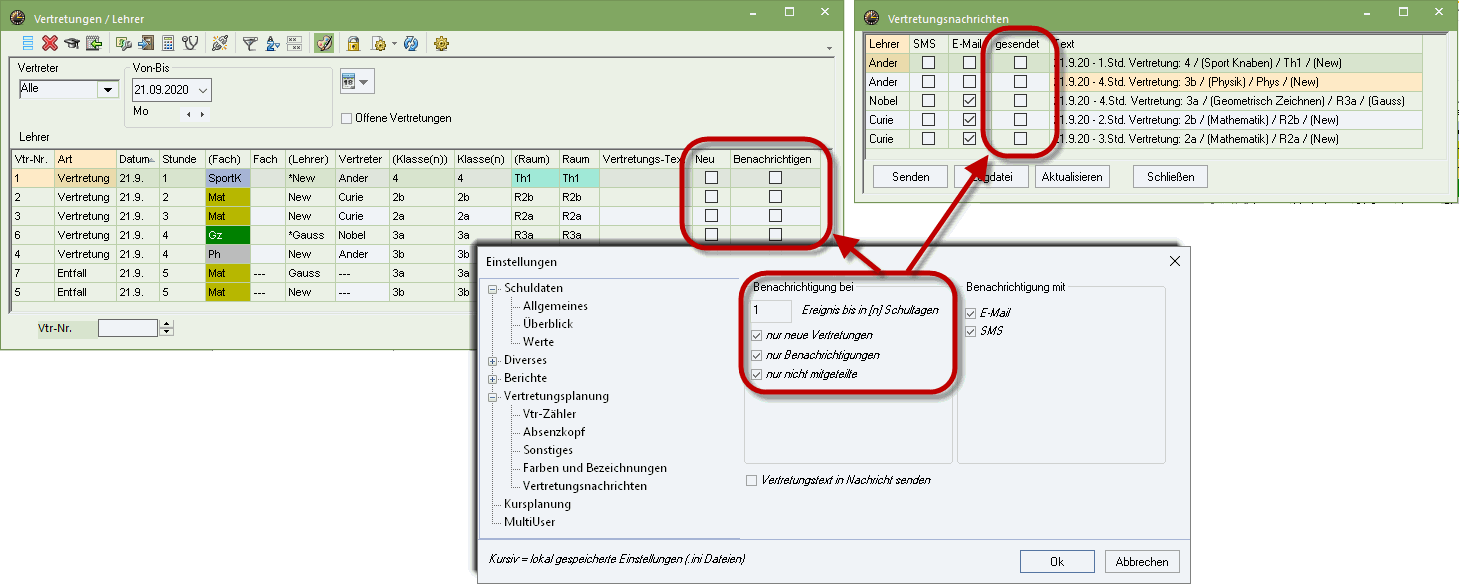
Task: Click the blue refresh arrows icon
Action: (x=410, y=43)
